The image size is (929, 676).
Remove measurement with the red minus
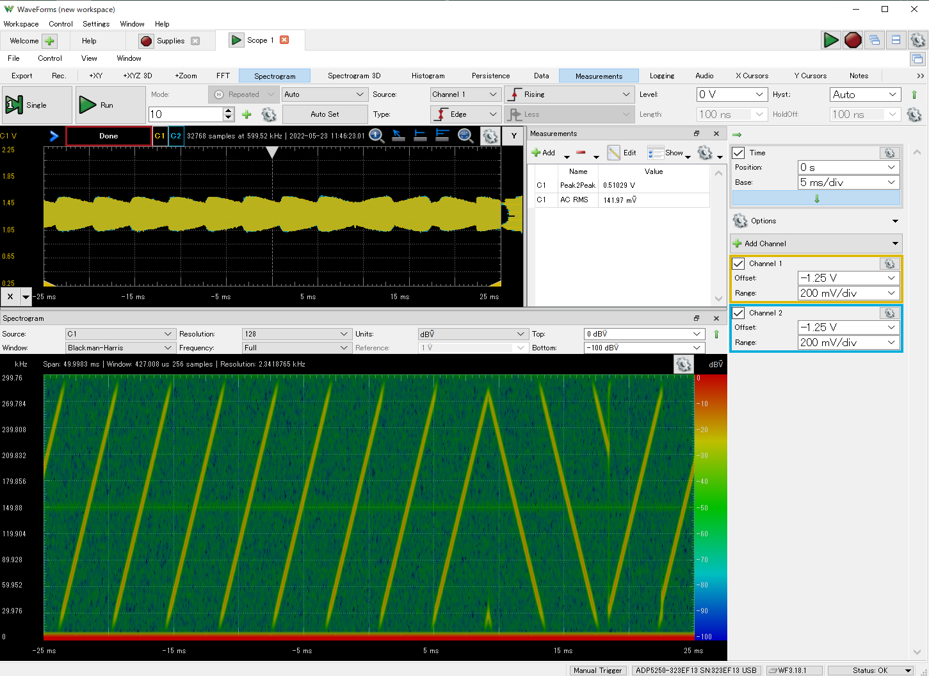[581, 153]
